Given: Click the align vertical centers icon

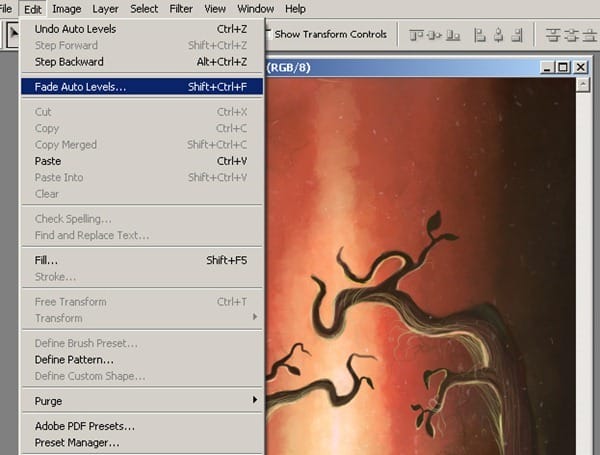Looking at the screenshot, I should pos(433,35).
